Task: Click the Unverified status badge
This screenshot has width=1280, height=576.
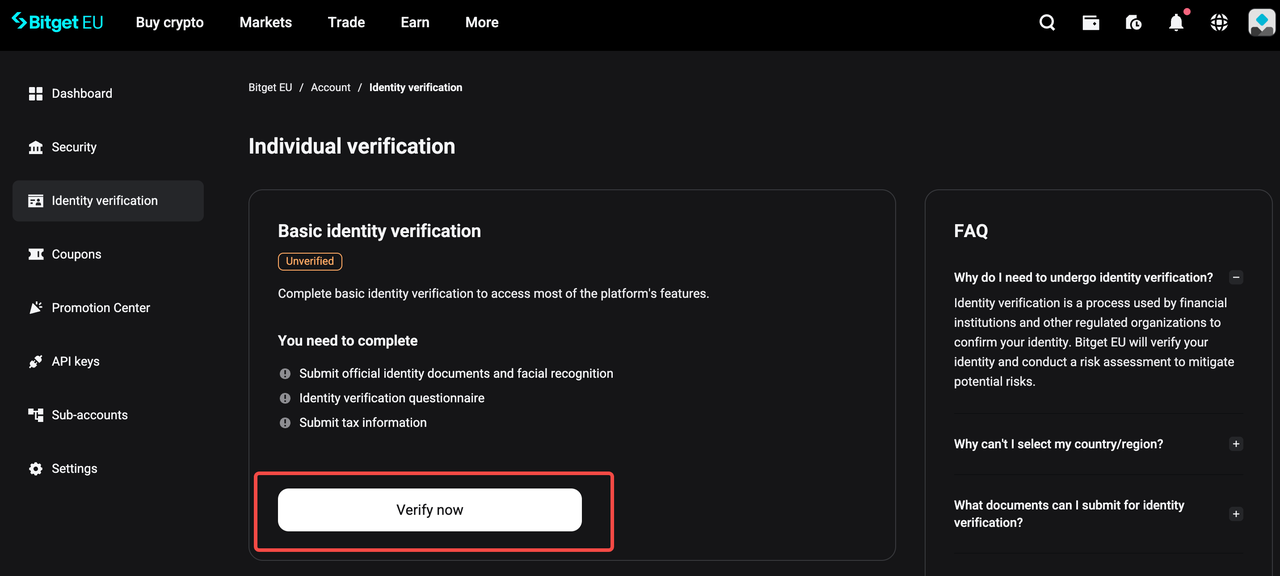Action: point(310,261)
